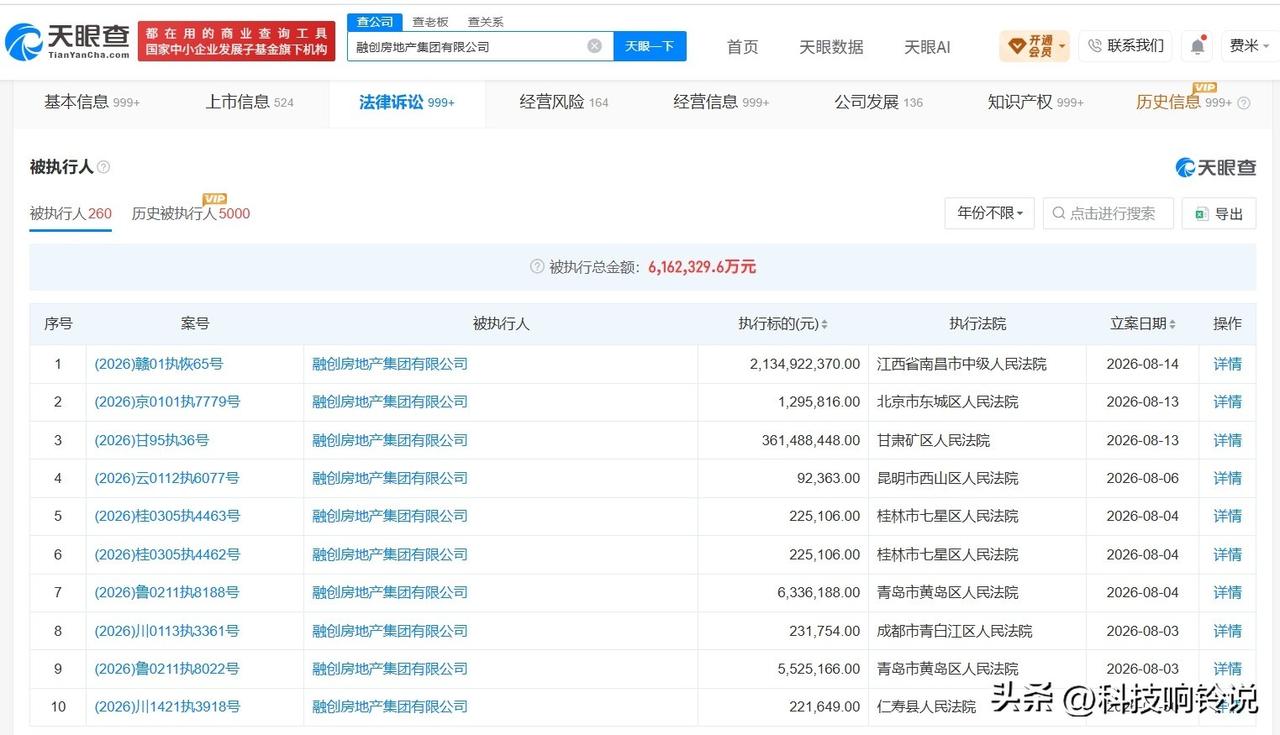This screenshot has width=1280, height=735.
Task: Click the red 国家中小企业发展子基金 banner
Action: (x=237, y=42)
